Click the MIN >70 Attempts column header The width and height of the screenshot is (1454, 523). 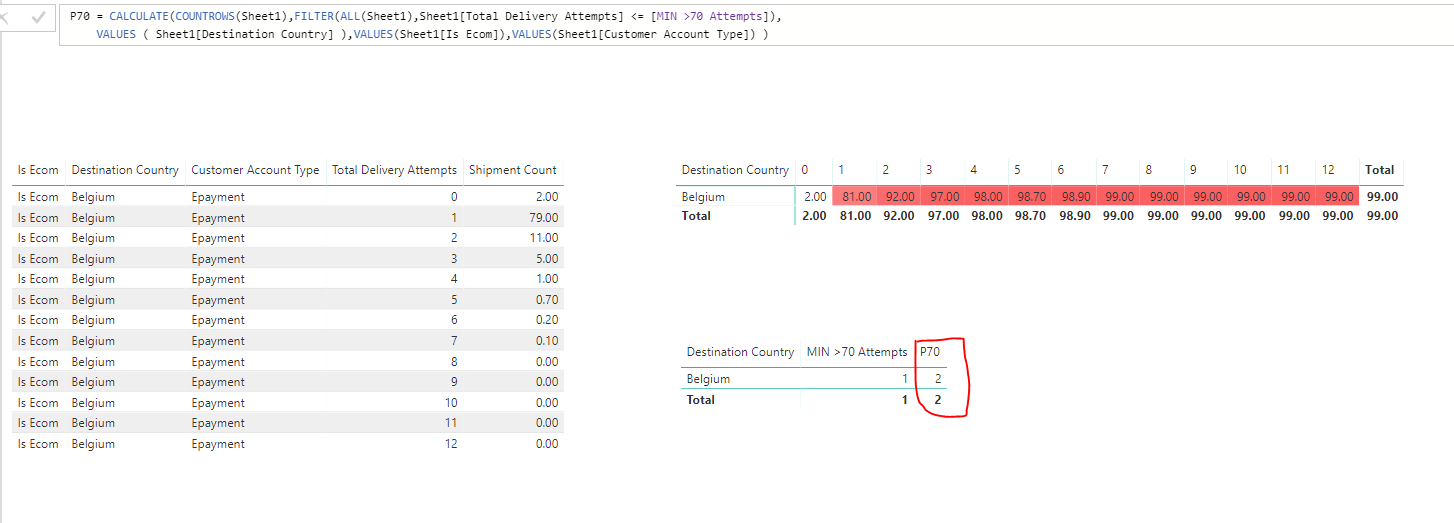coord(857,352)
